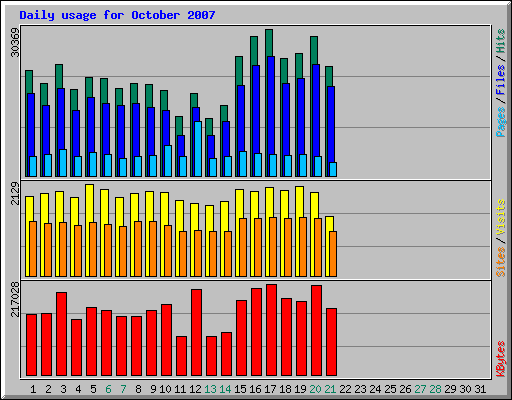Viewport: 512px width, 400px height.
Task: Click day label 1 on the x-axis
Action: click(x=33, y=389)
